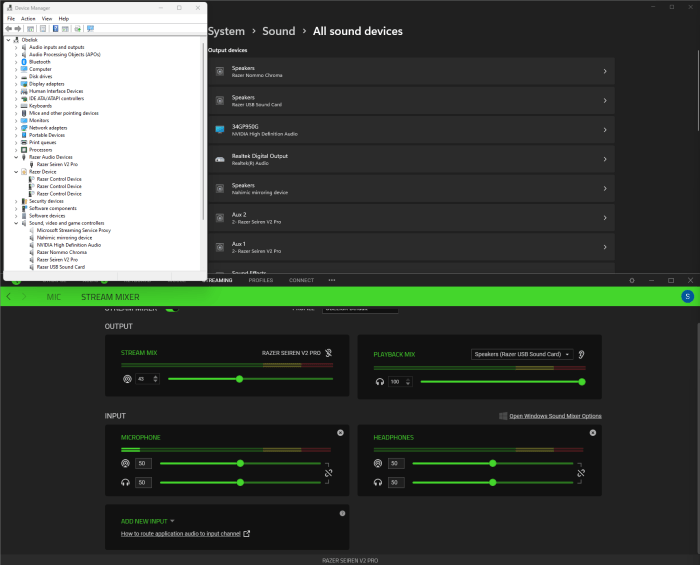The width and height of the screenshot is (700, 565).
Task: Switch to Synapse Profiles tab
Action: pyautogui.click(x=261, y=280)
